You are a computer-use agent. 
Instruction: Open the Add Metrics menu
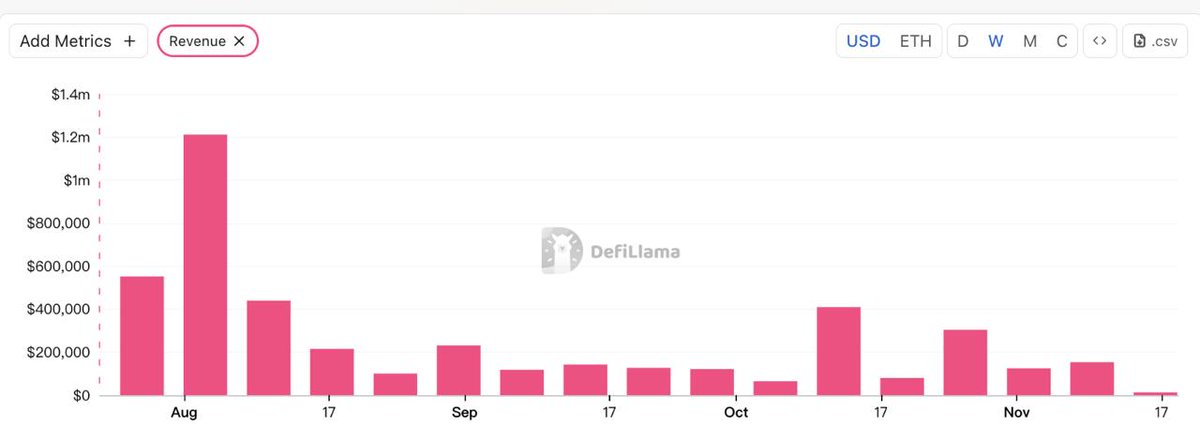(78, 41)
